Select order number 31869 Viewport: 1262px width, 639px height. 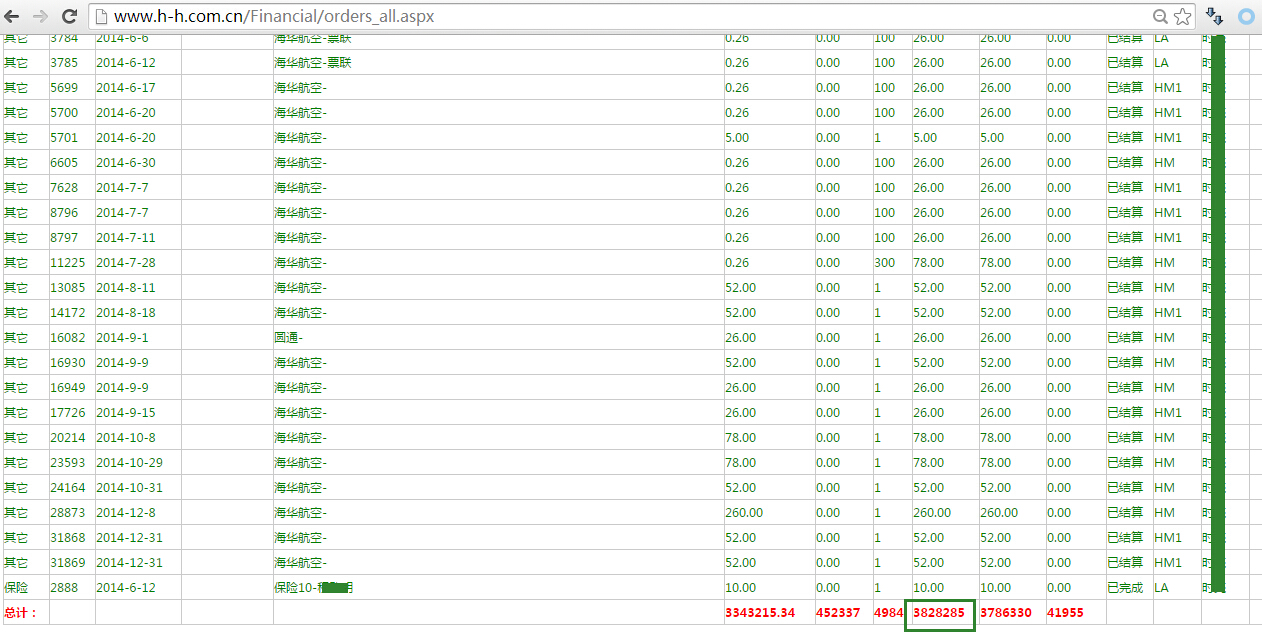[x=68, y=562]
